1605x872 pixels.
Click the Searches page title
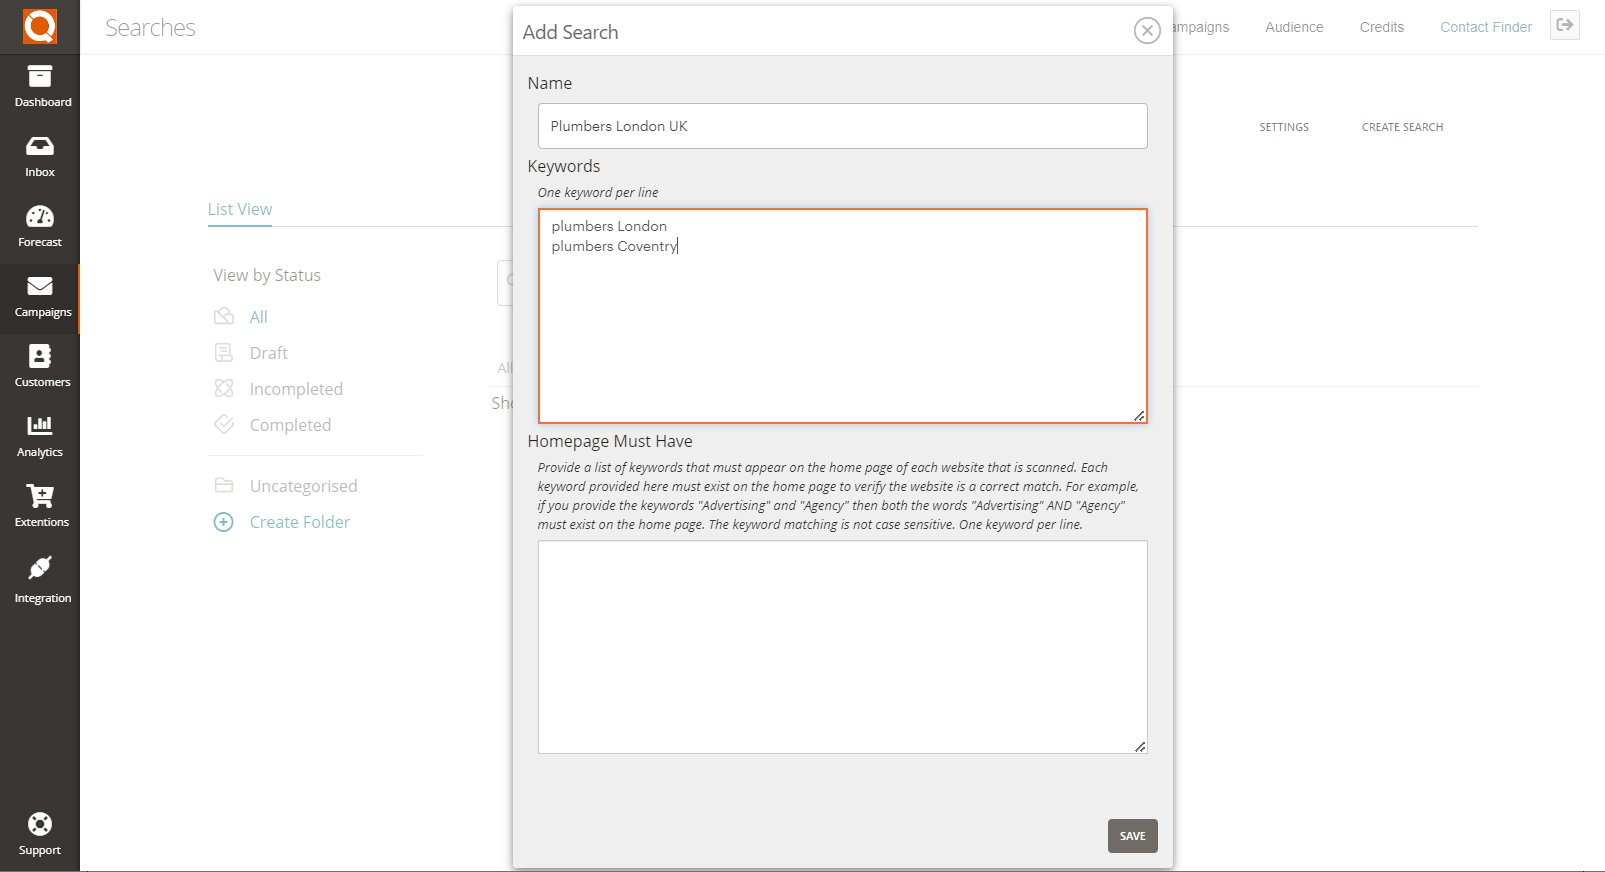point(151,28)
